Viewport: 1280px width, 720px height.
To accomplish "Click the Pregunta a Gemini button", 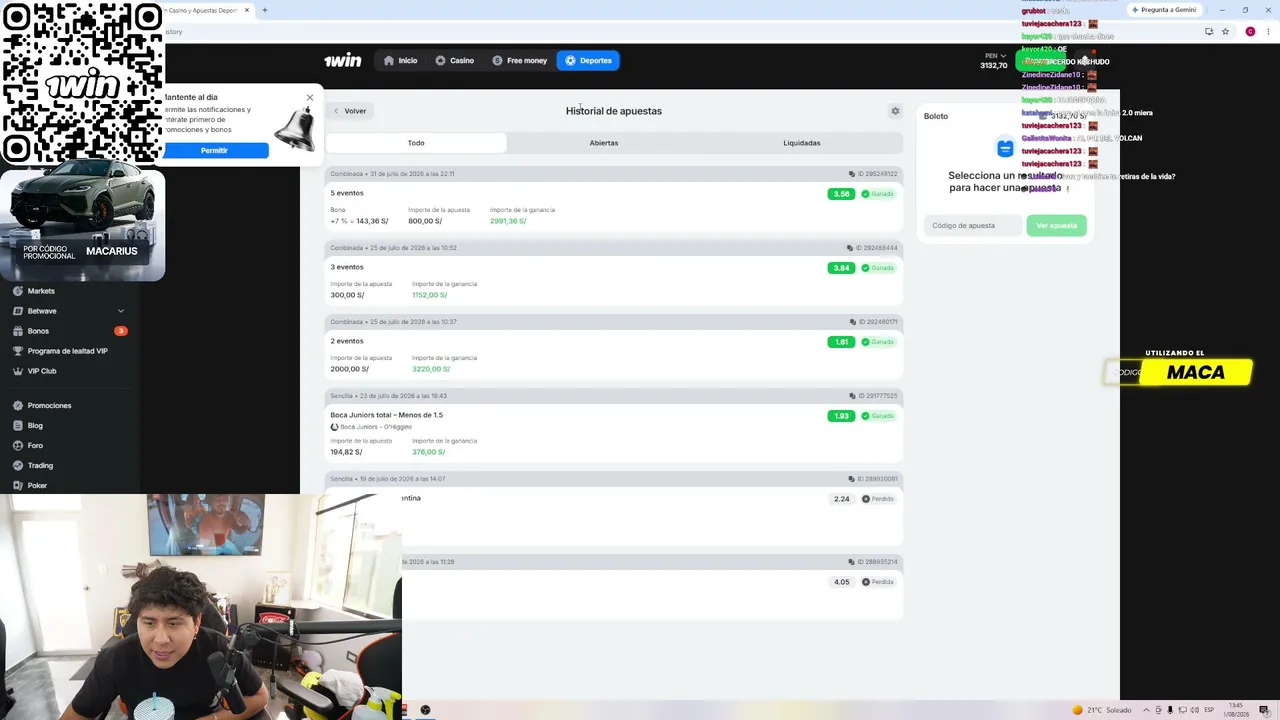I will (1164, 10).
